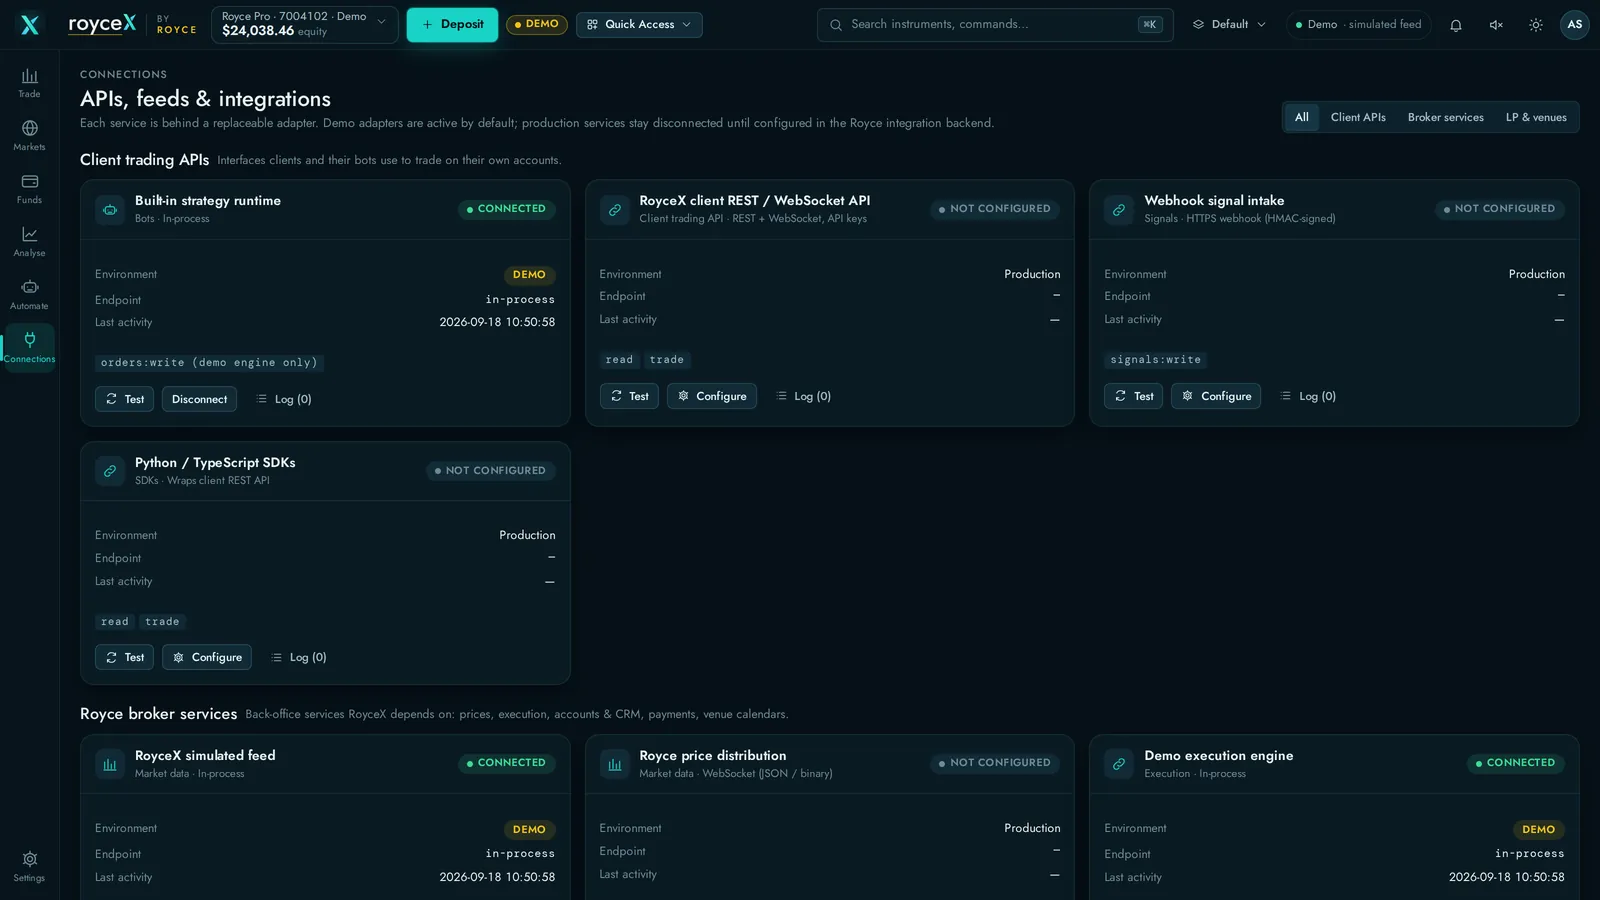Test the Webhook signal intake connection
The height and width of the screenshot is (900, 1600).
[x=1133, y=396]
